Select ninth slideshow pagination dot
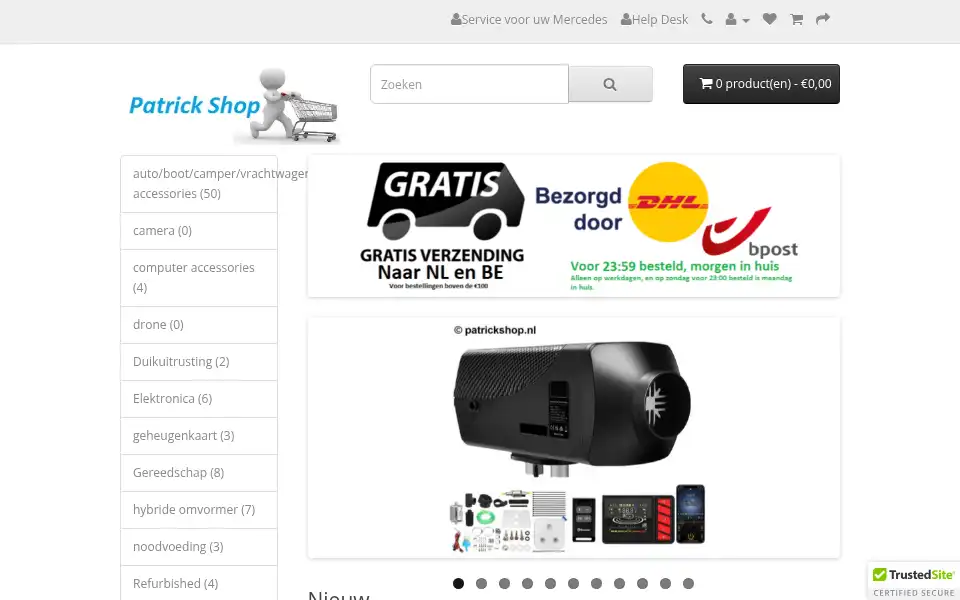Viewport: 960px width, 600px height. coord(642,583)
